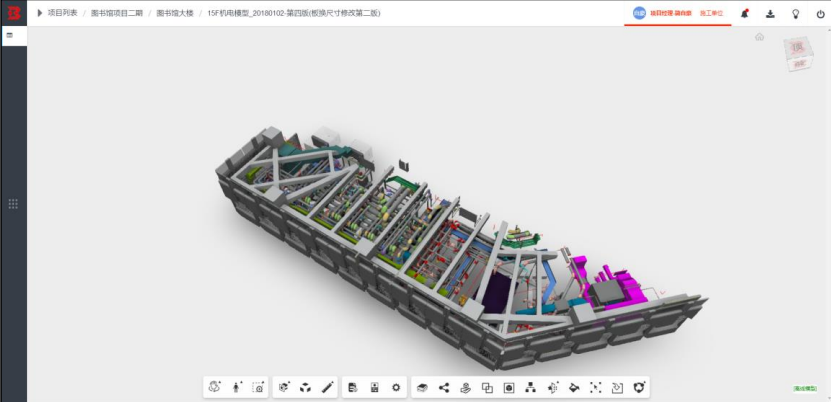Open the hamburger menu in left sidebar
The image size is (831, 402).
(x=10, y=35)
